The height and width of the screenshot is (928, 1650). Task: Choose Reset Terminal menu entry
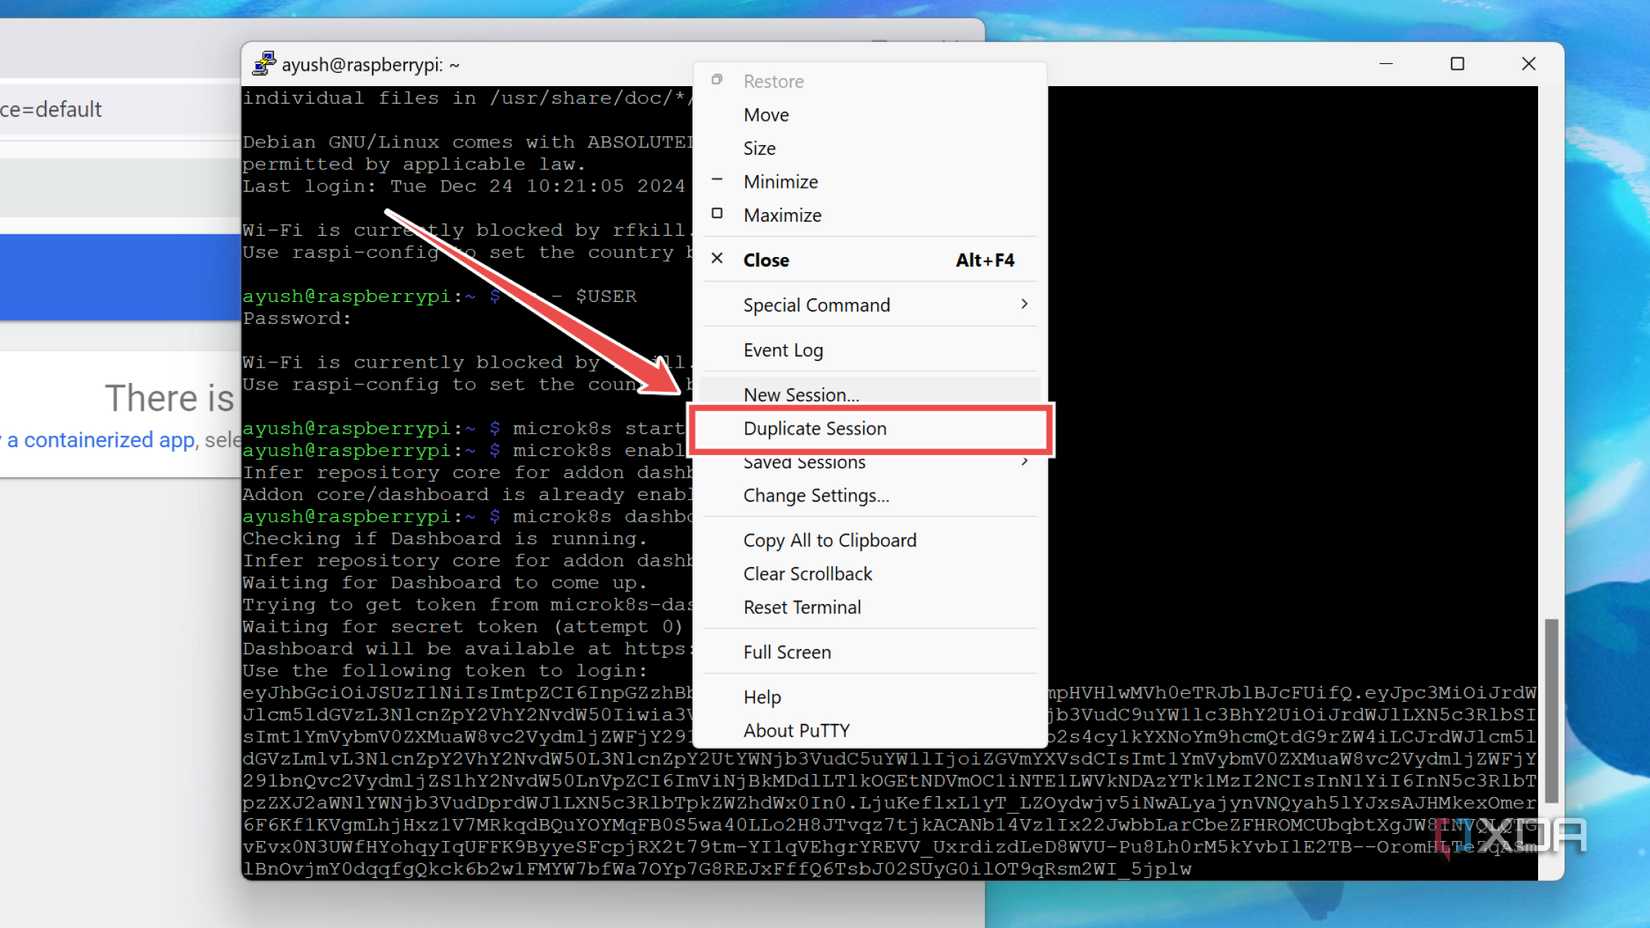(x=869, y=607)
